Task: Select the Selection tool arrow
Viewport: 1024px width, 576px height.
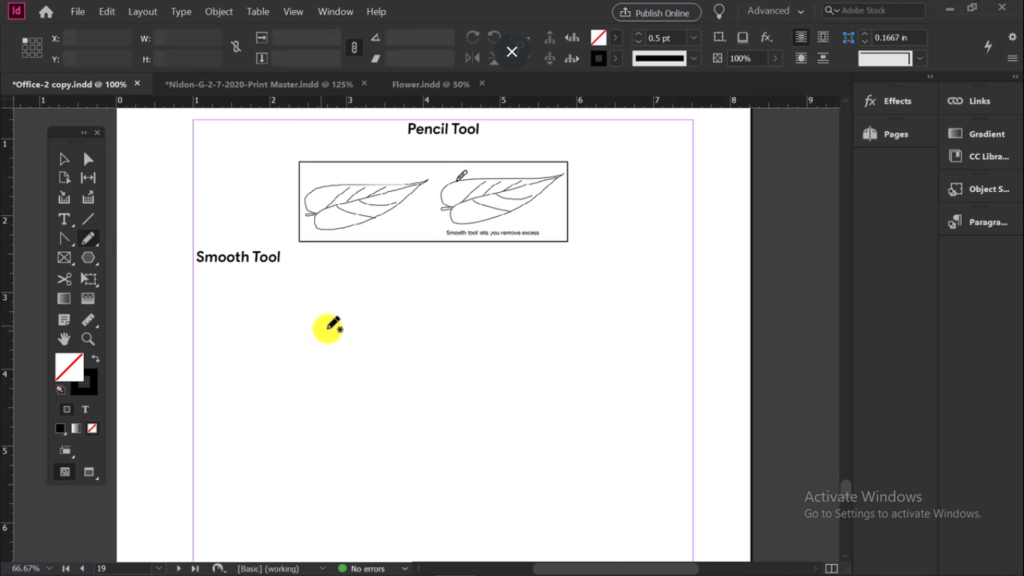Action: click(x=64, y=159)
